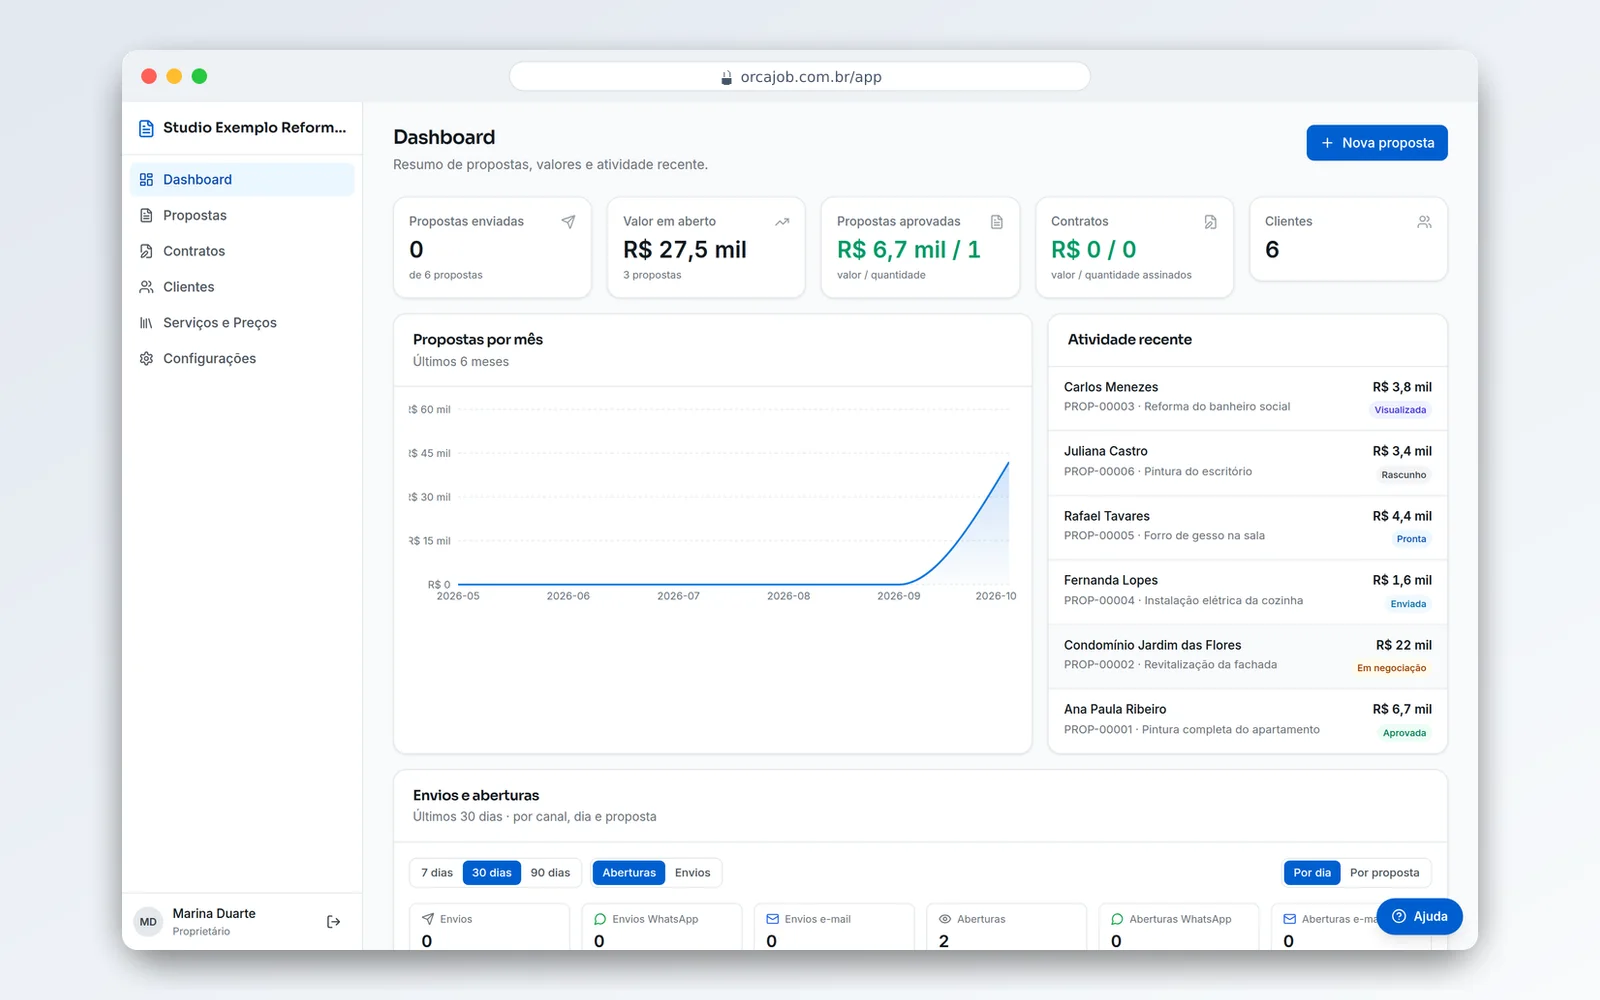Viewport: 1600px width, 1000px height.
Task: Click the WhatsApp icon on Aberturas WhatsApp tile
Action: click(x=1117, y=919)
